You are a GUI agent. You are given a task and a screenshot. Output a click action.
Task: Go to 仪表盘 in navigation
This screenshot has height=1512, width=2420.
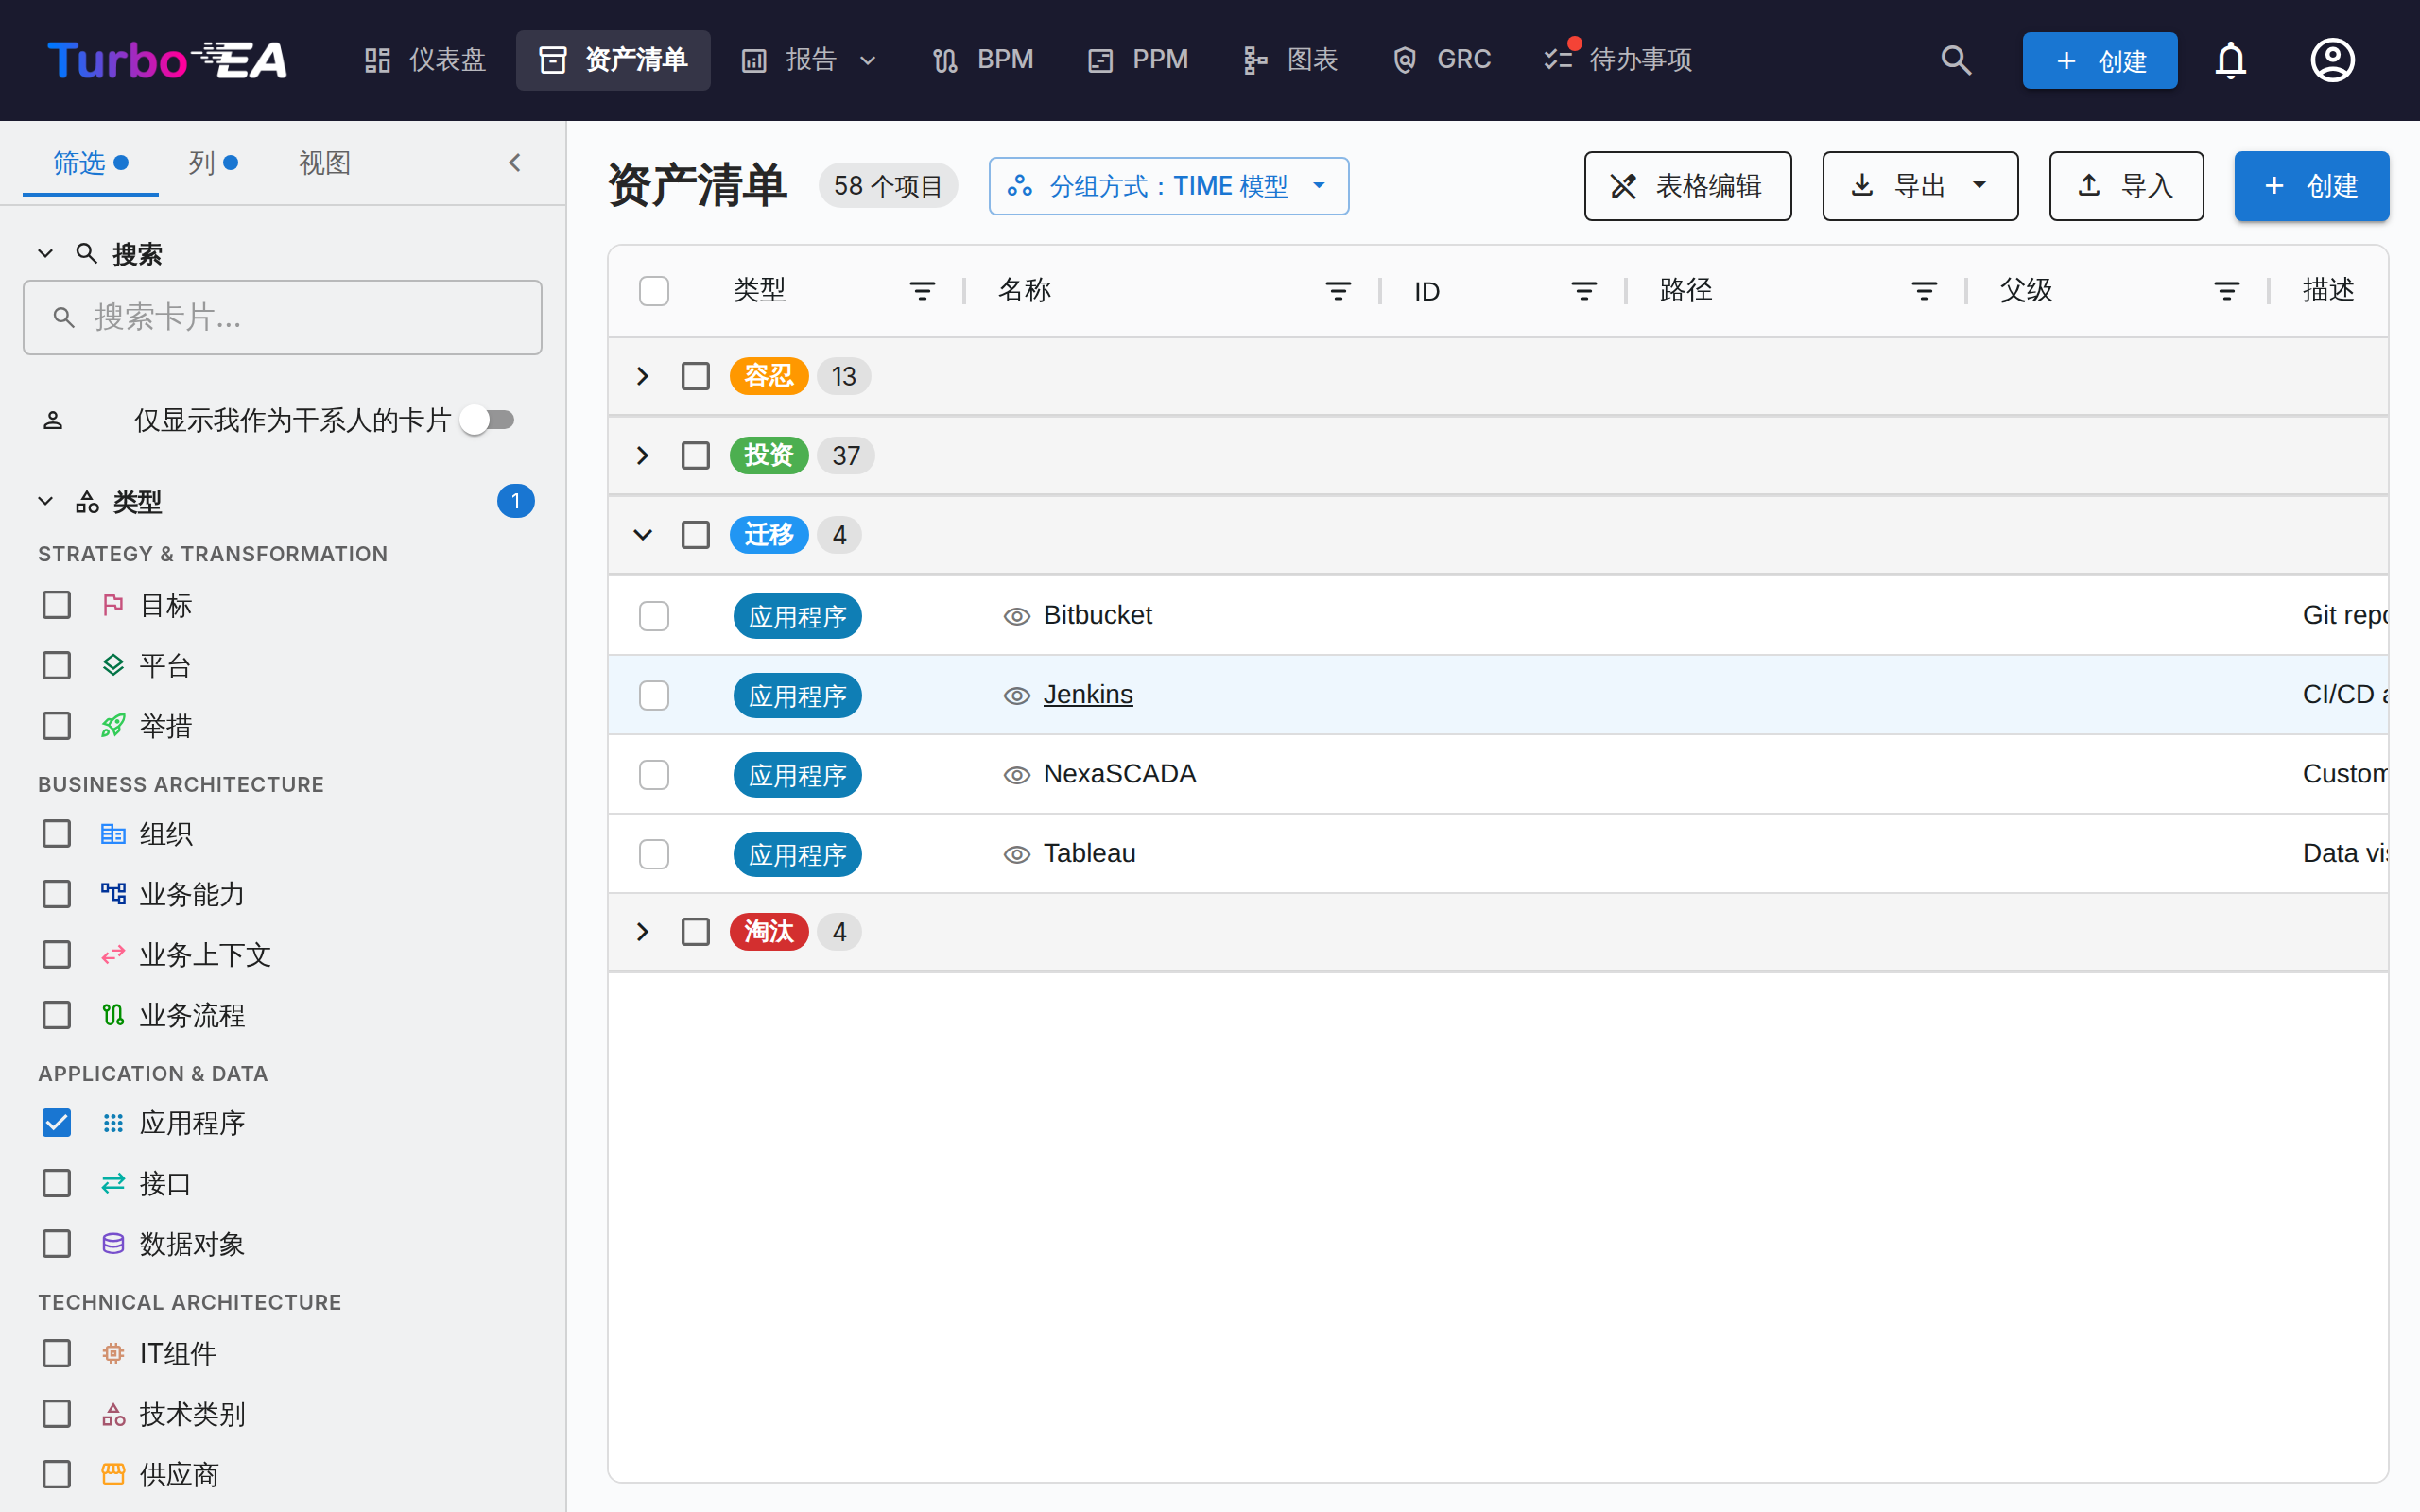(425, 60)
